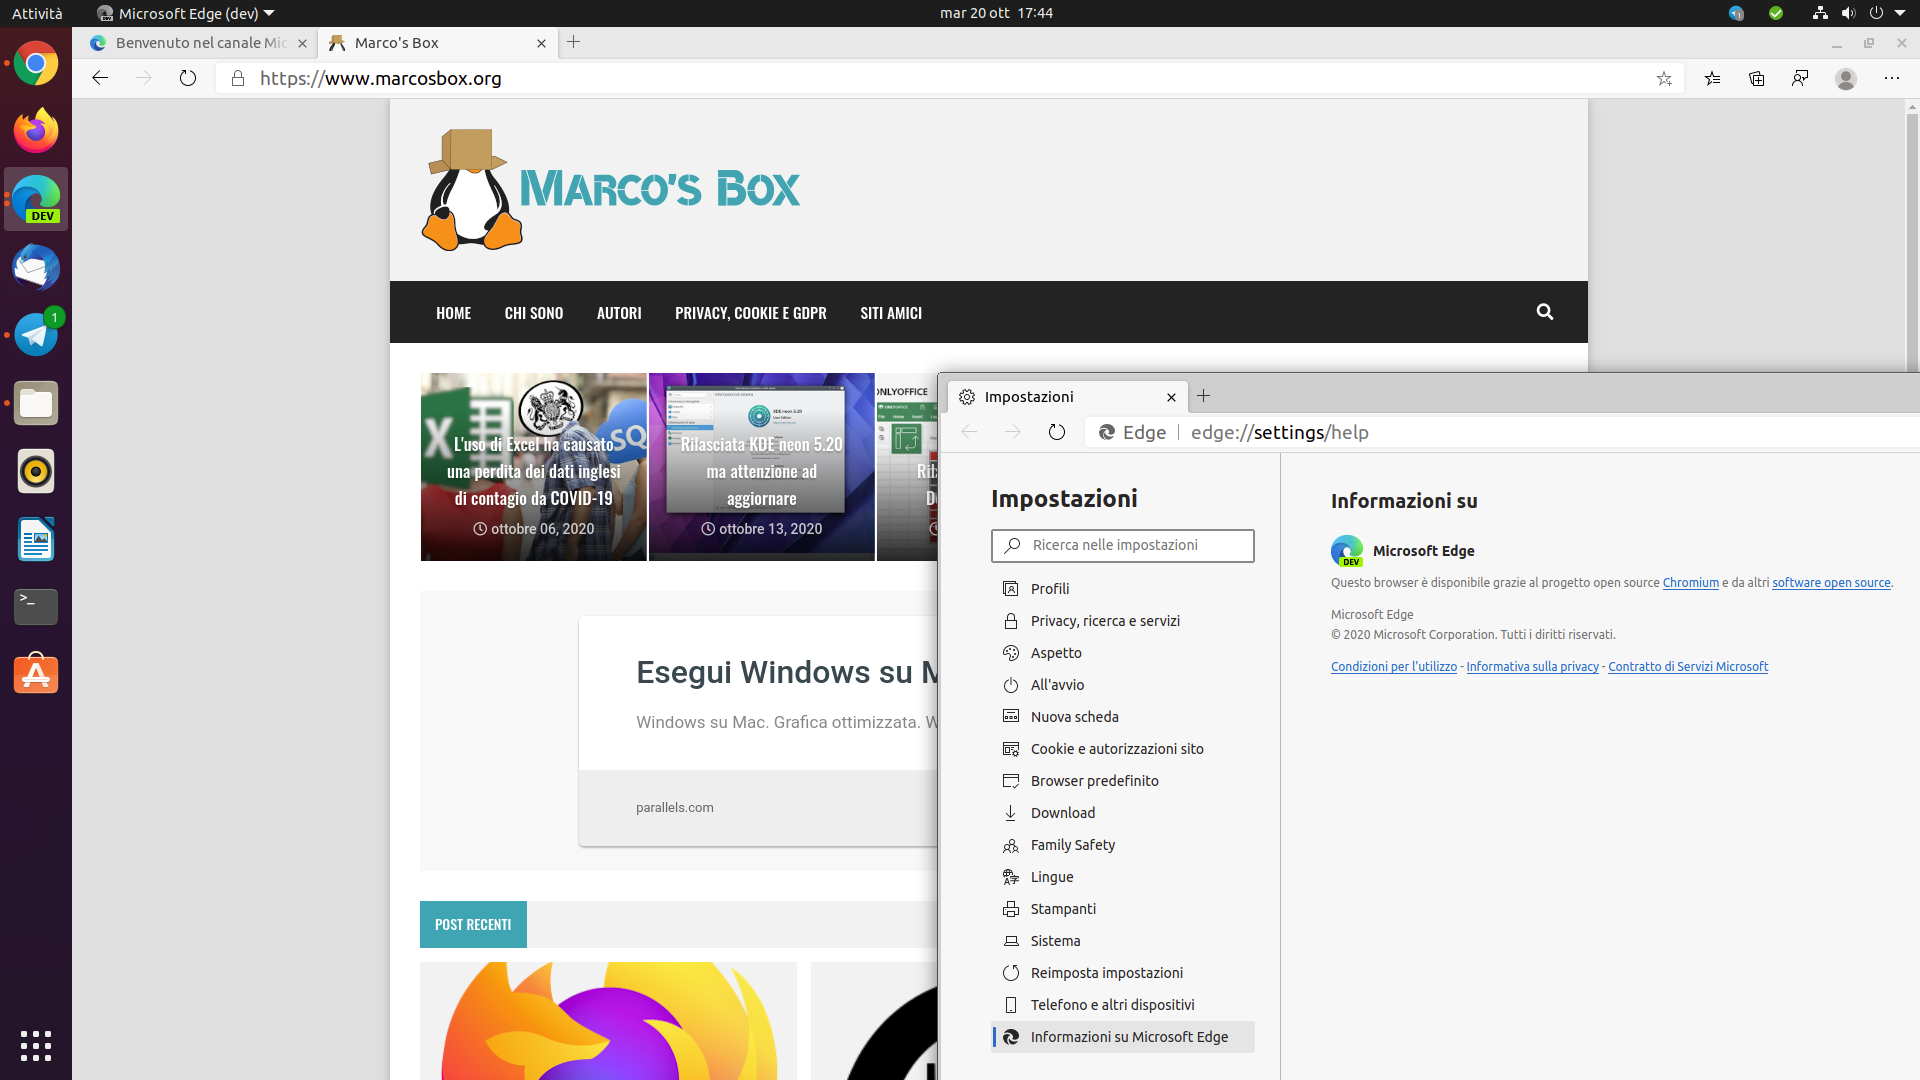The image size is (1920, 1080).
Task: Select the Download icon in Settings sidebar
Action: pyautogui.click(x=1011, y=813)
